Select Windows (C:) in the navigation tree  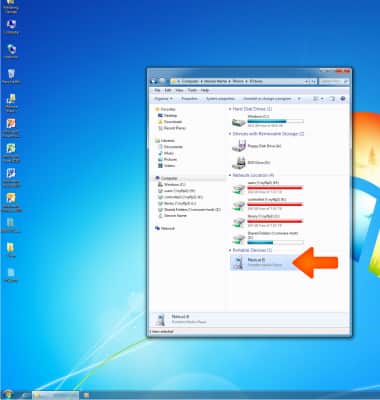tap(172, 184)
